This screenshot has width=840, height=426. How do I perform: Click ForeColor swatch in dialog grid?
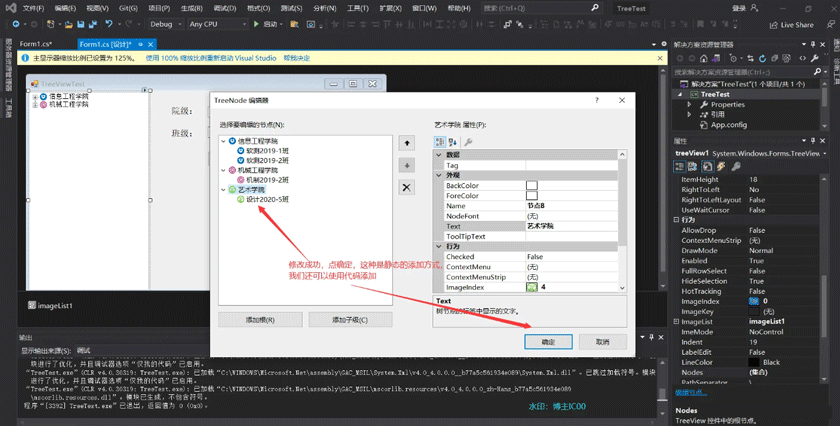(x=531, y=196)
